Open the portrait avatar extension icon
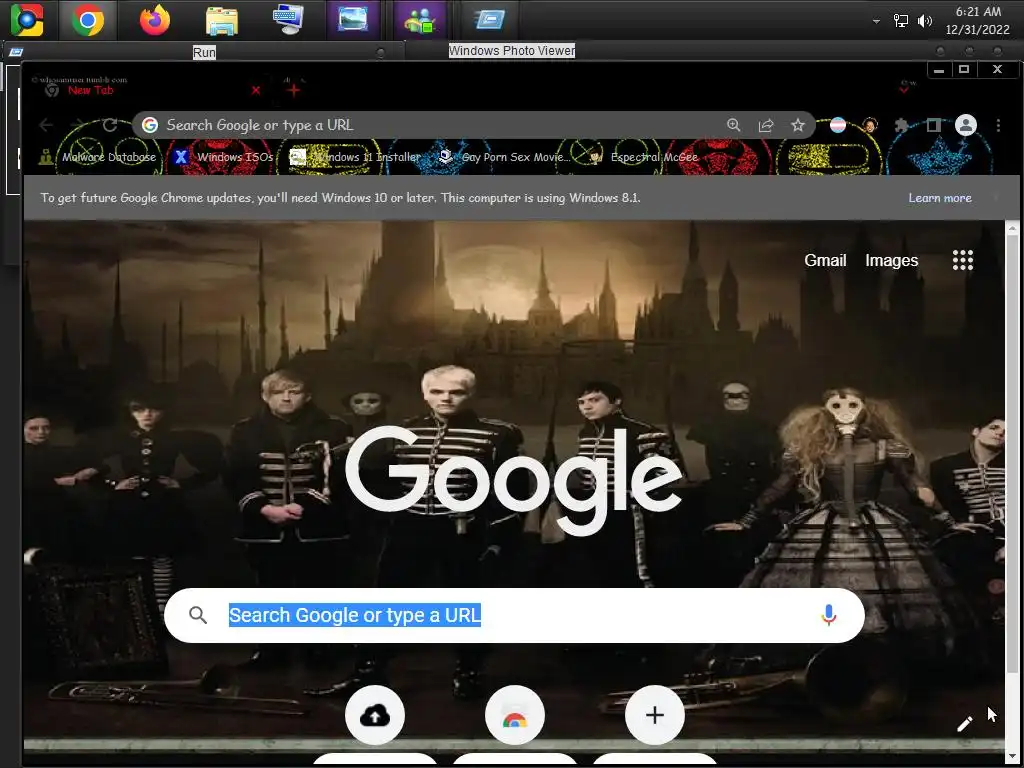The width and height of the screenshot is (1024, 768). click(869, 125)
